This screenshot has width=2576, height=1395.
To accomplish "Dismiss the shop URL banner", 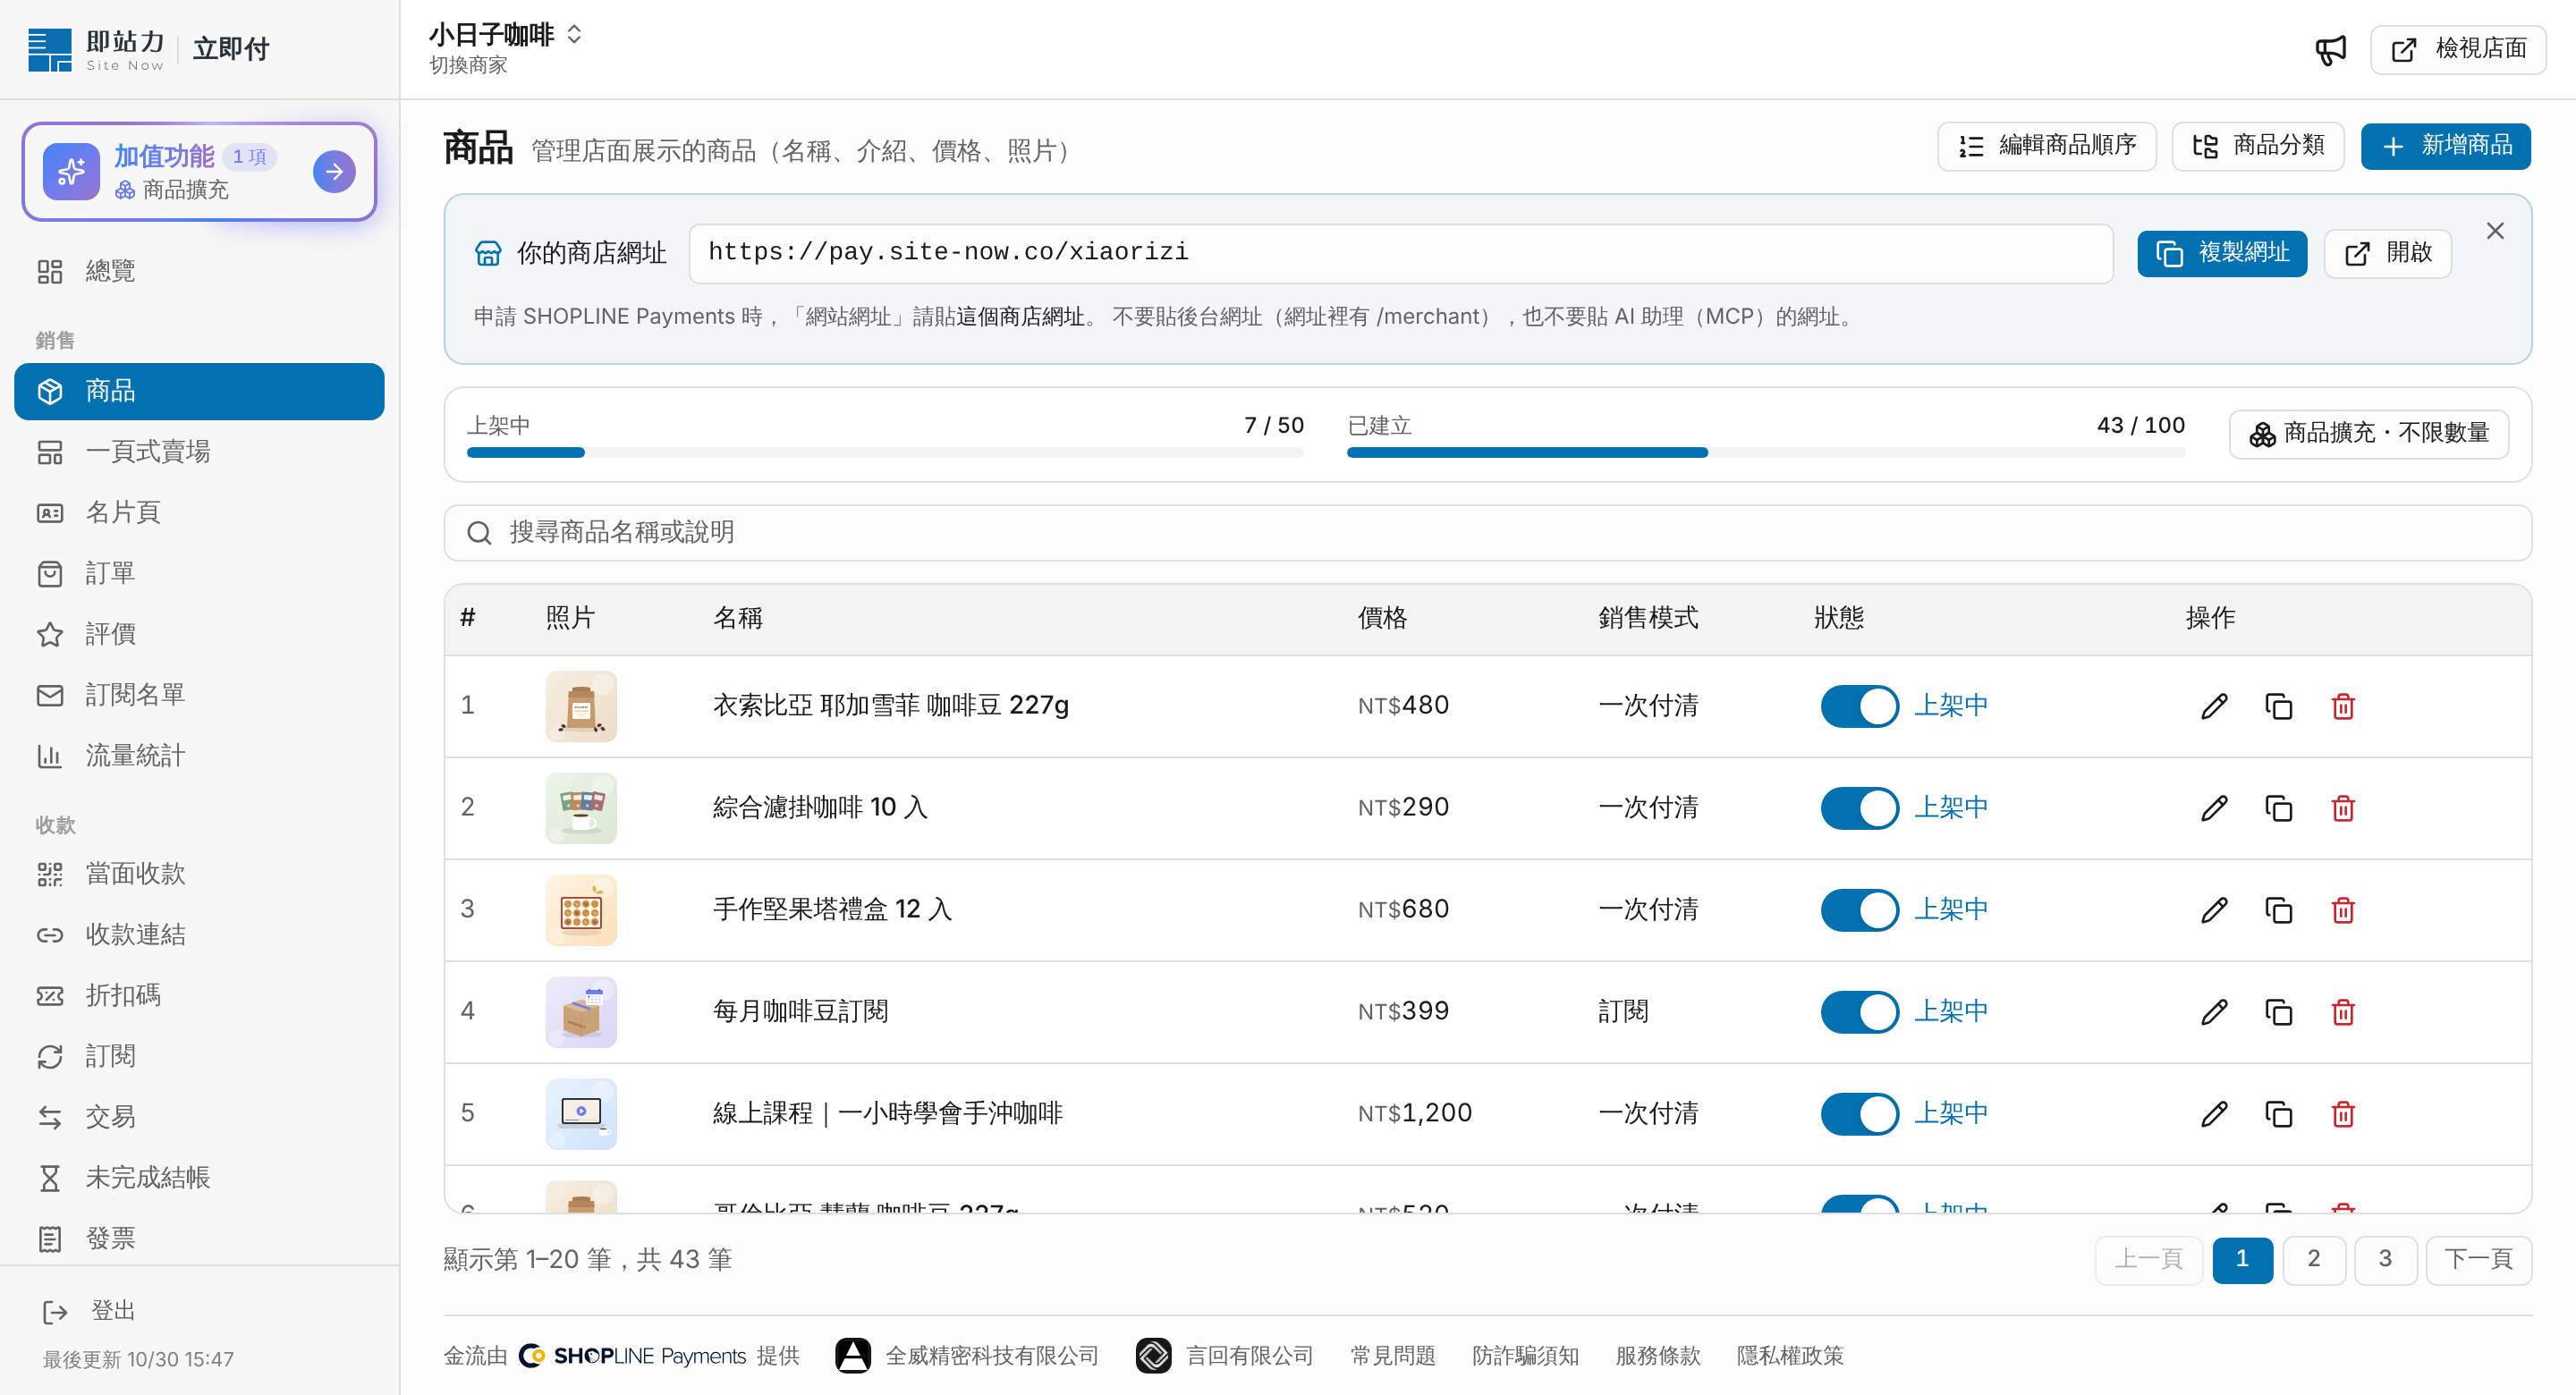I will point(2495,231).
